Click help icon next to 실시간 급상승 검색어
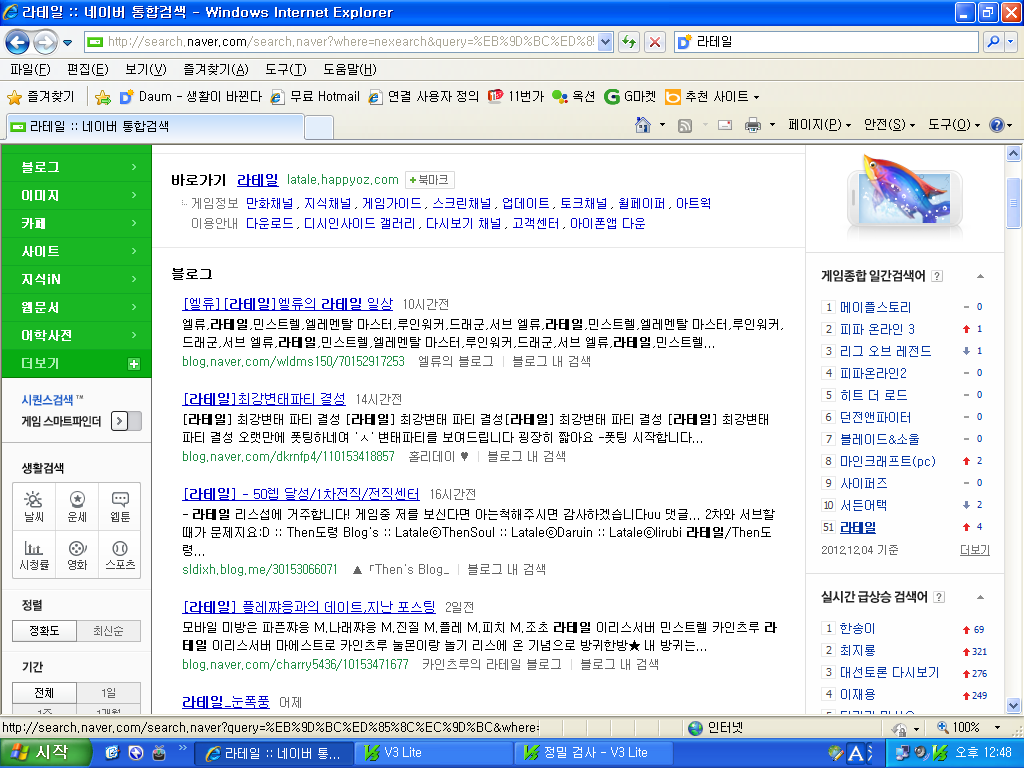Image resolution: width=1024 pixels, height=768 pixels. pos(939,597)
